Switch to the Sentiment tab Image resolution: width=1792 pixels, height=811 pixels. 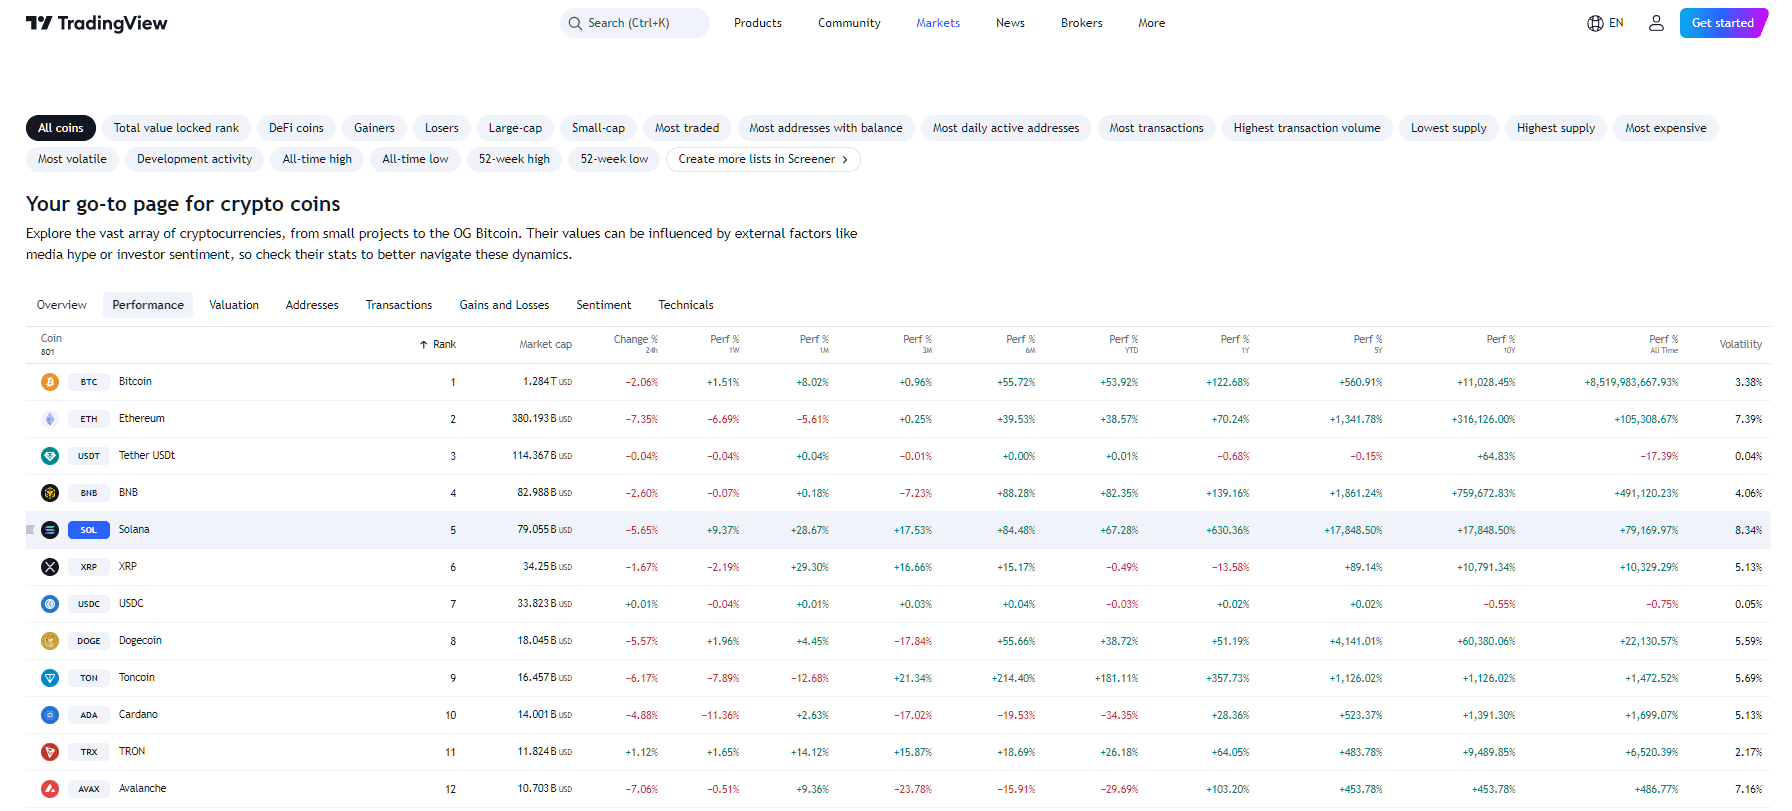click(604, 305)
